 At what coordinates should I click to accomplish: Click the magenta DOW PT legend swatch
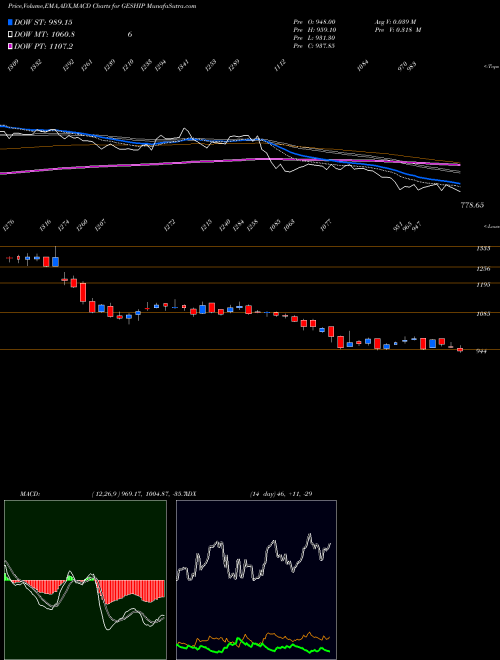click(11, 46)
